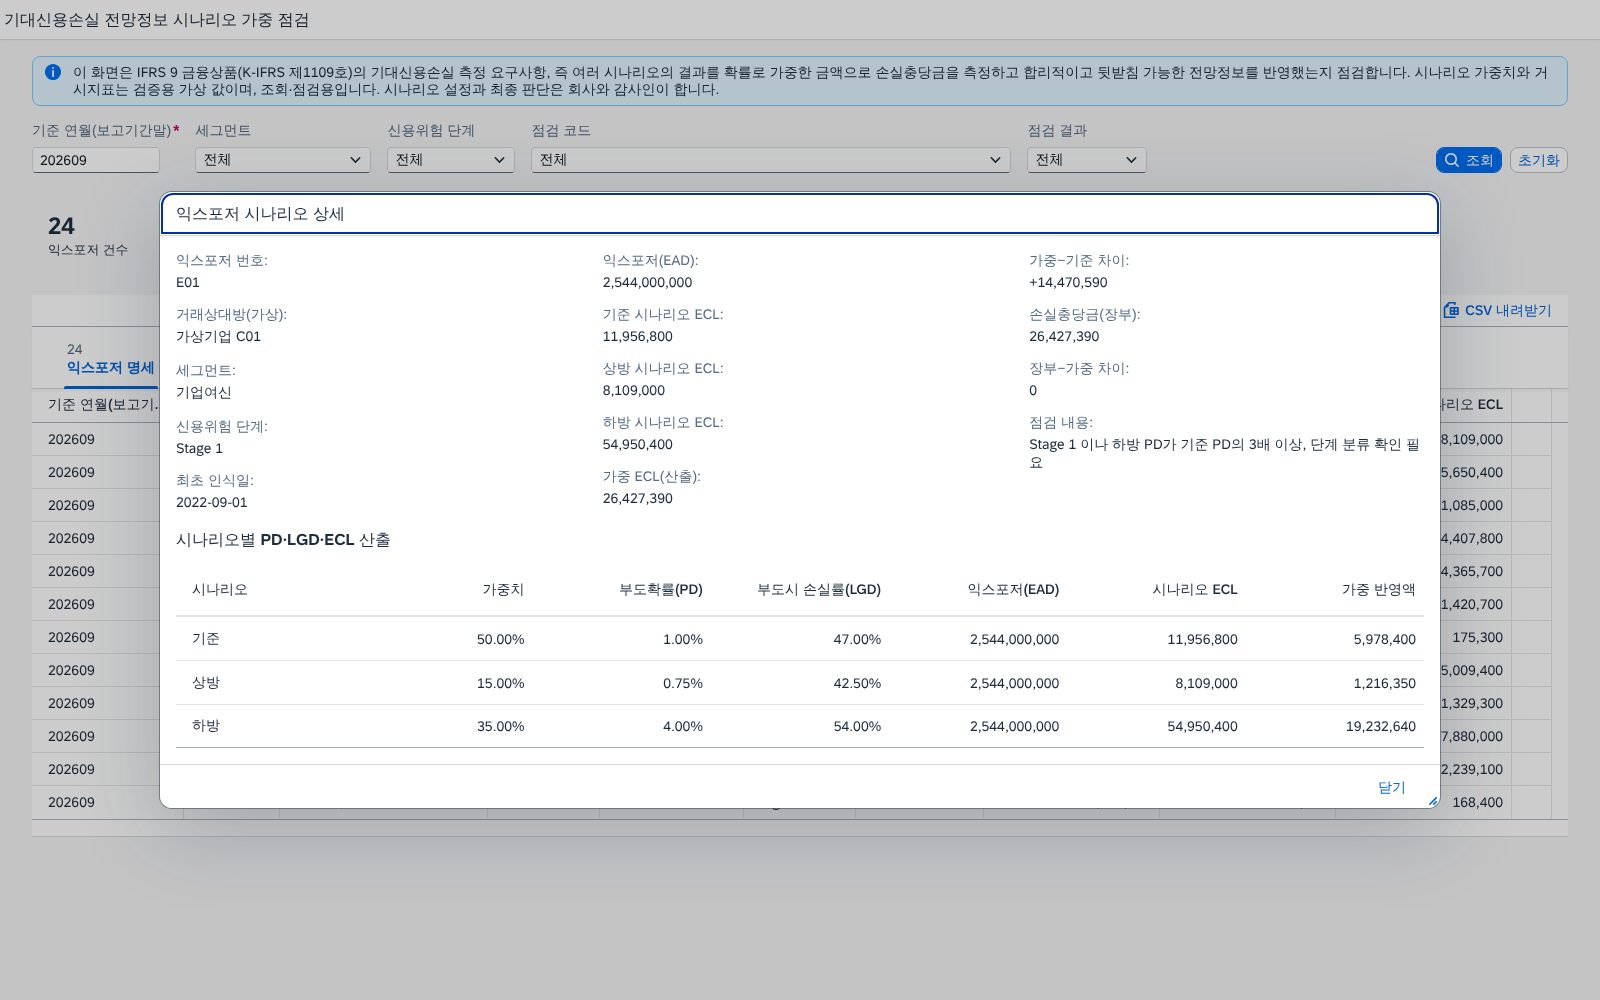The width and height of the screenshot is (1600, 1000).
Task: Click the dialog resize handle icon
Action: point(1432,801)
